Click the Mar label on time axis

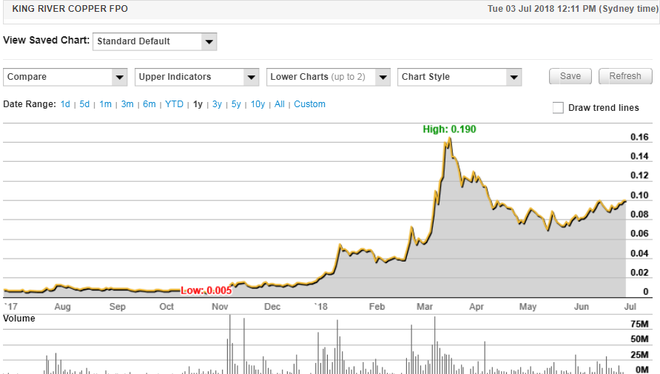[x=425, y=307]
